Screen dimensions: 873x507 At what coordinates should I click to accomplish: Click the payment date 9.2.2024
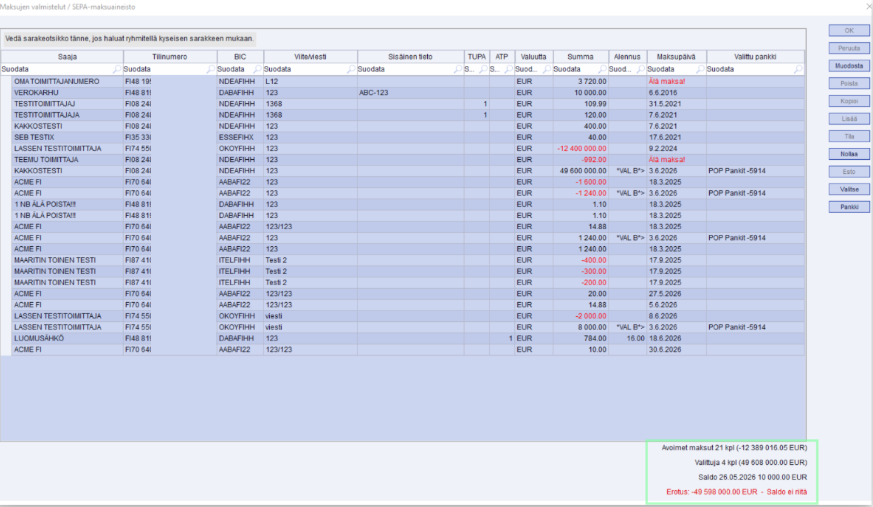click(663, 149)
